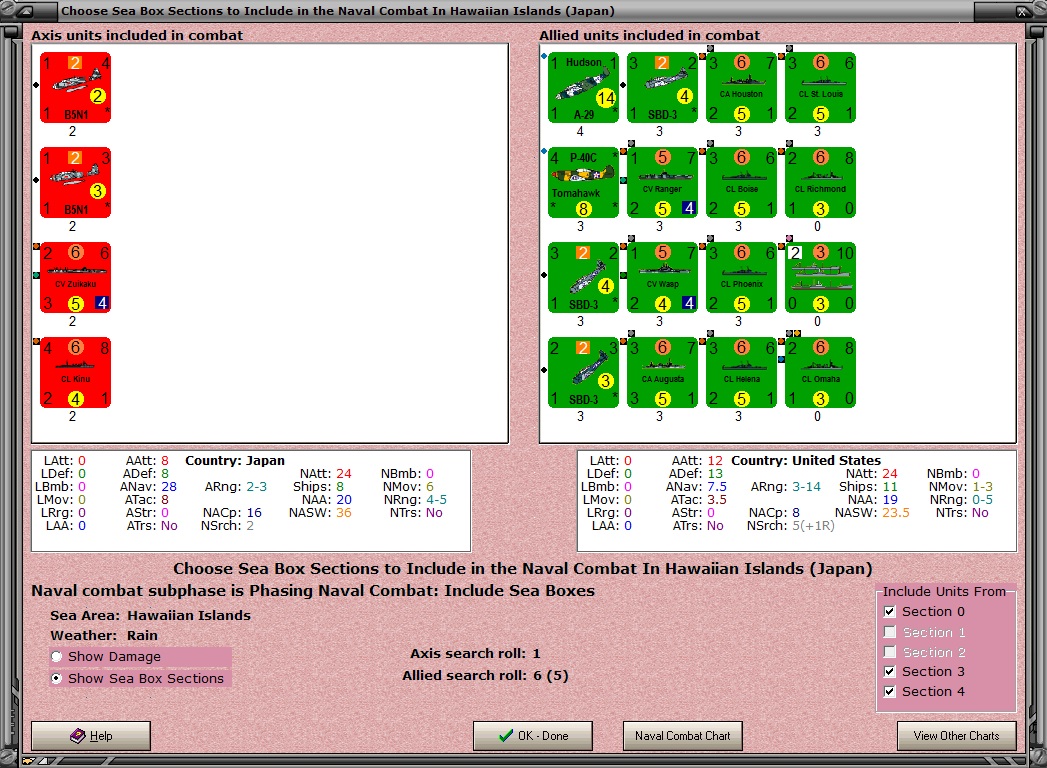Click the United States 'NSrch: 5(+1R)' value
The image size is (1047, 768).
[x=791, y=526]
